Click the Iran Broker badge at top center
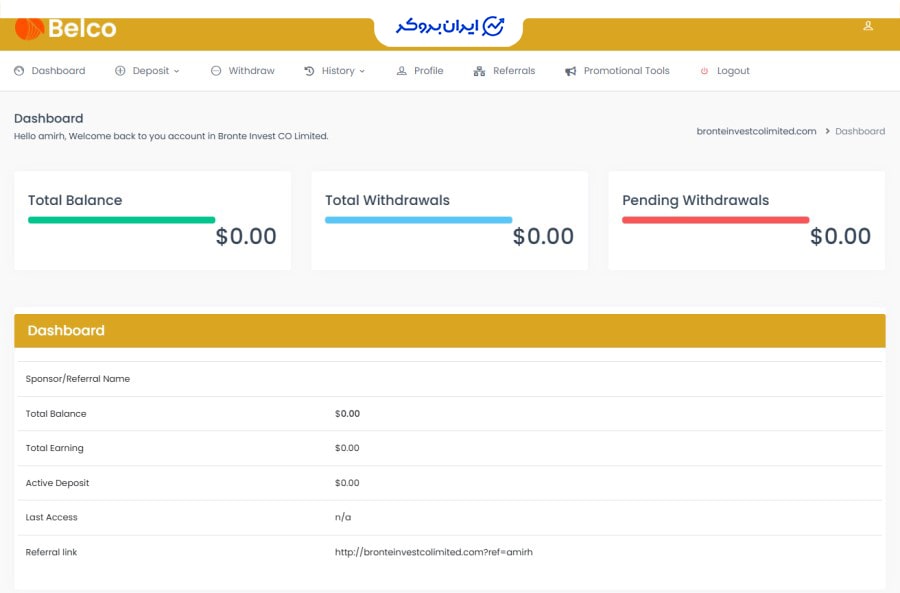900x593 pixels. (450, 26)
